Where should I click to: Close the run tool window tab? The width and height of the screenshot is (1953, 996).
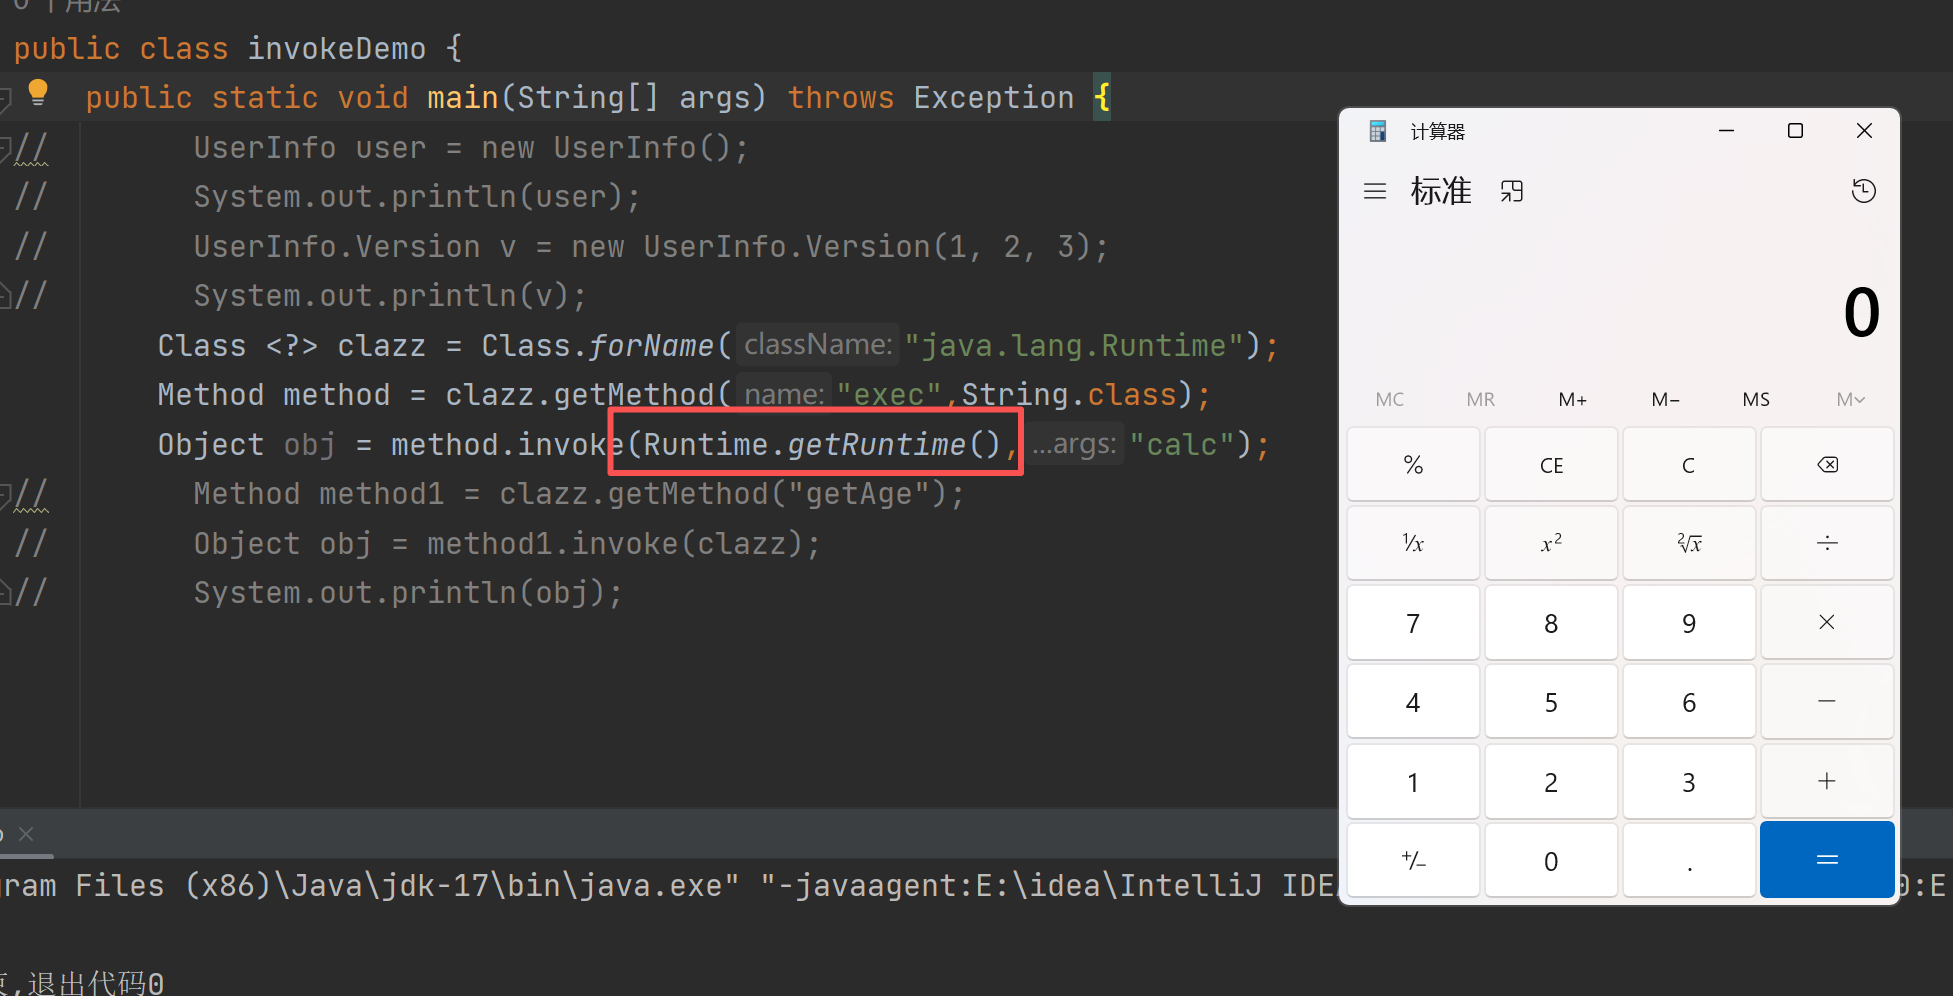pyautogui.click(x=27, y=834)
